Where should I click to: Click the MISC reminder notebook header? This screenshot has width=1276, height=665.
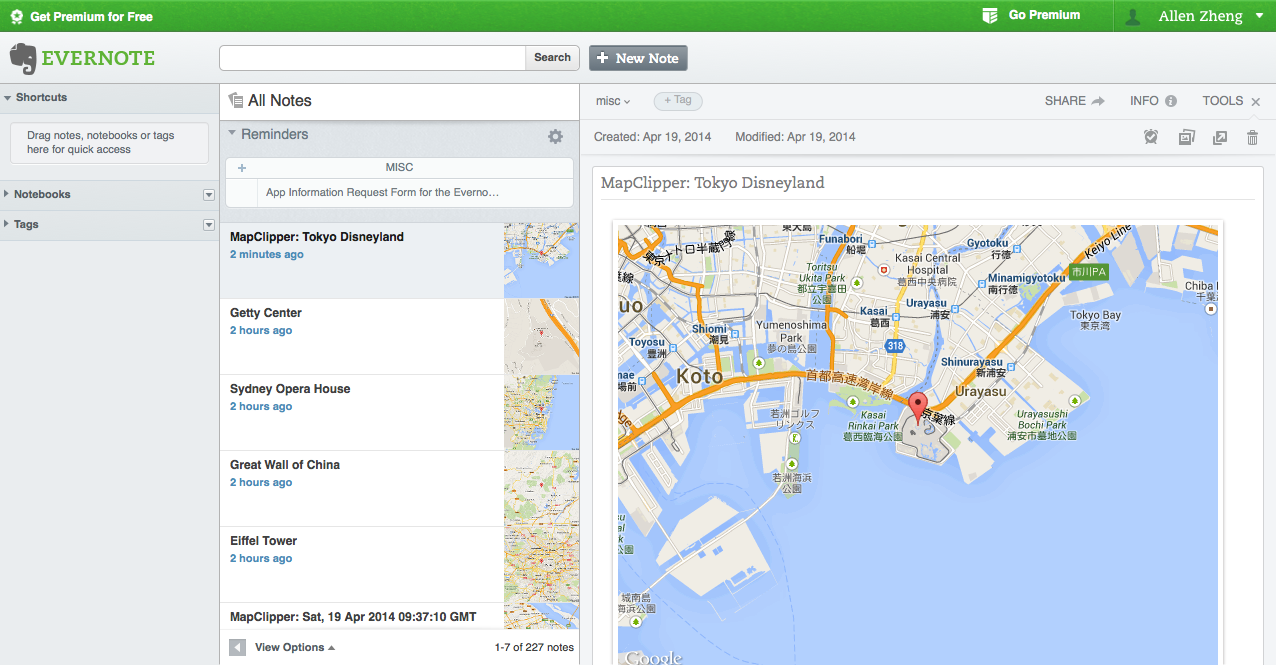tap(399, 168)
